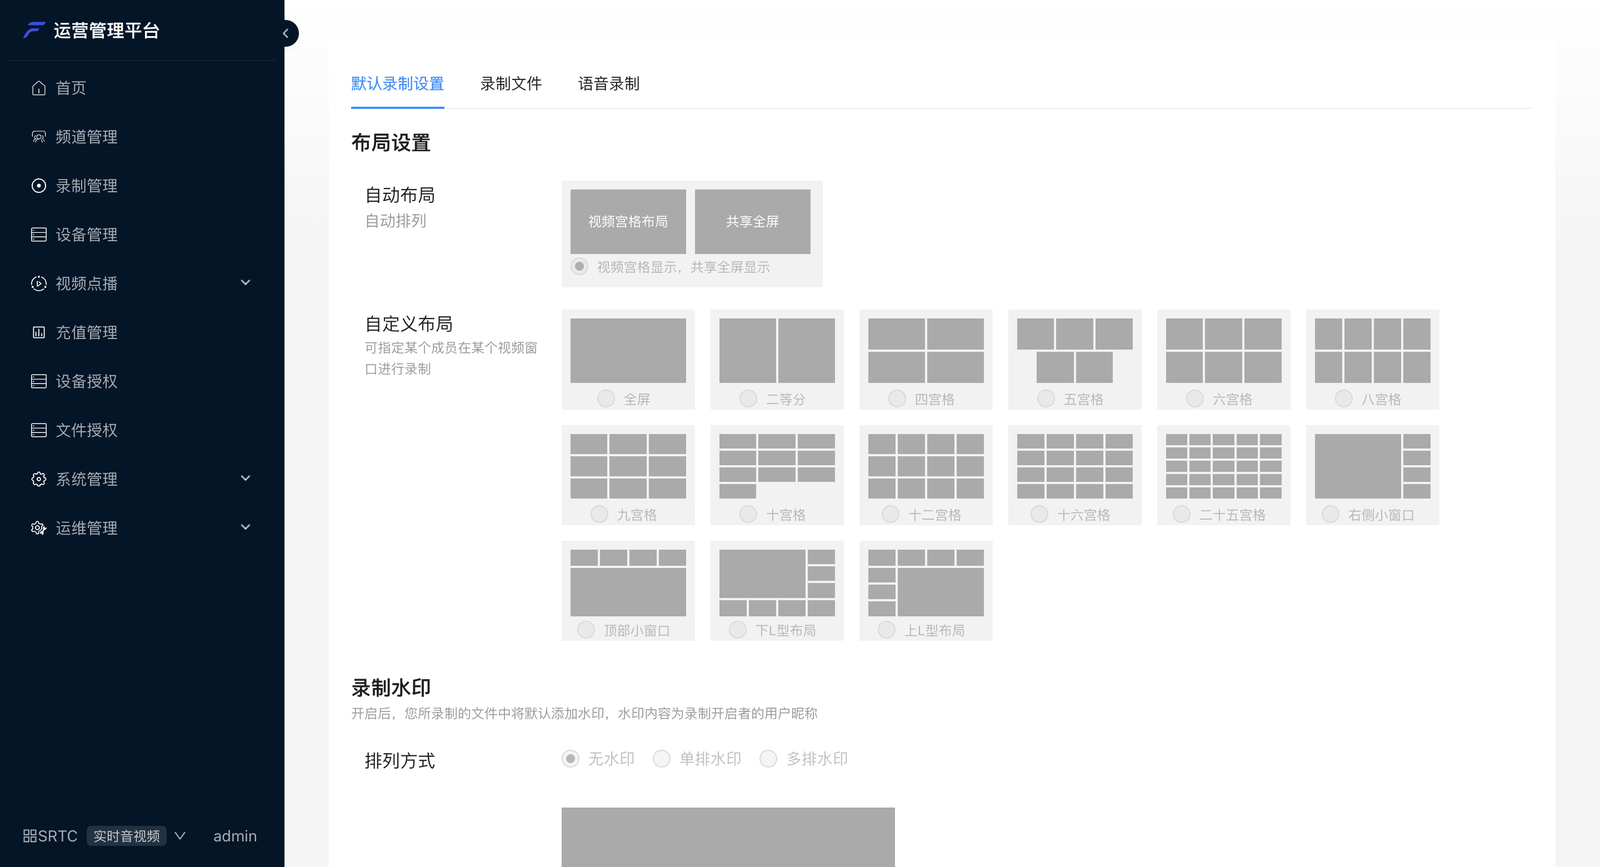Select the 无水印 radio option
1600x867 pixels.
(570, 759)
